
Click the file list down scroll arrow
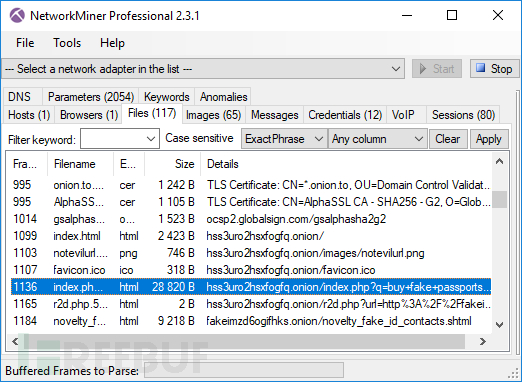499,325
